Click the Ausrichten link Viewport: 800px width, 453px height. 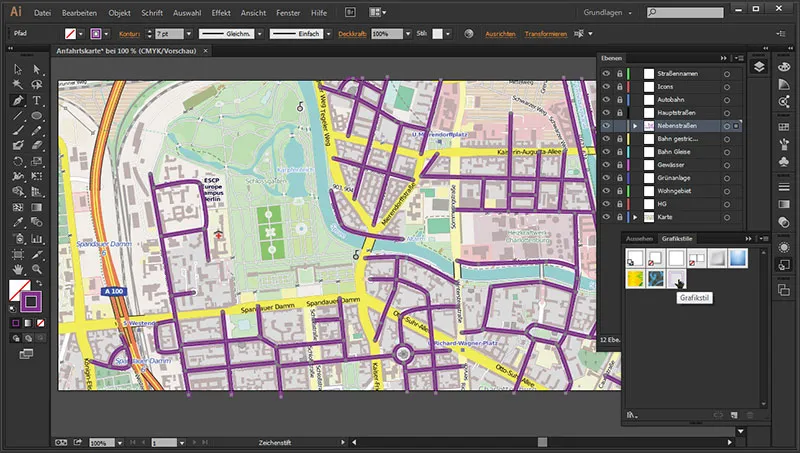(x=500, y=34)
